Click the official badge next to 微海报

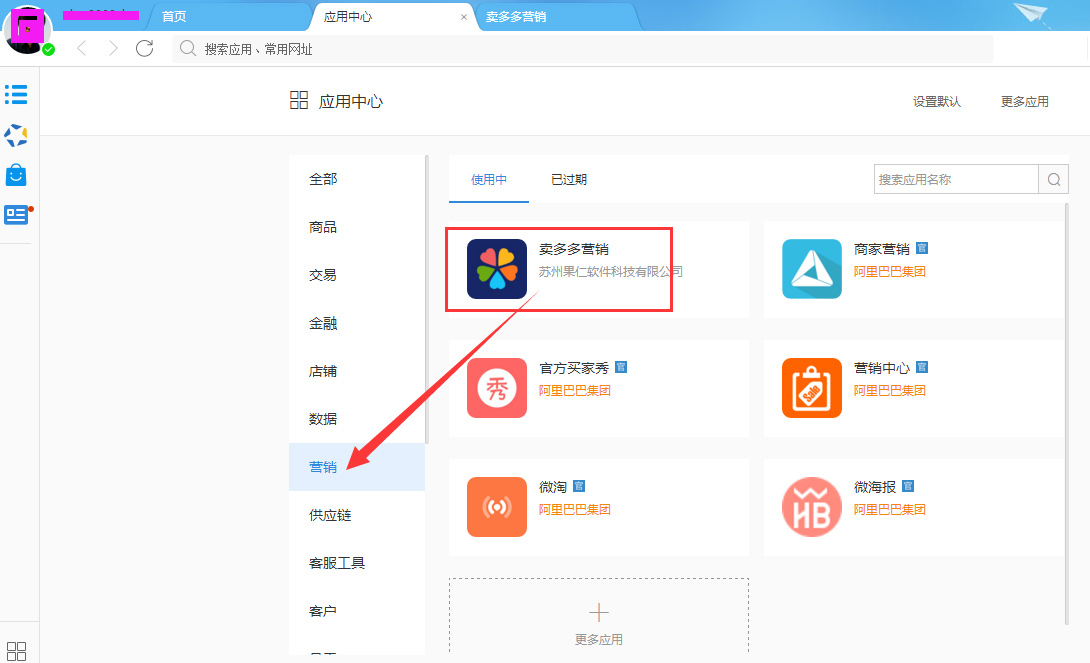[907, 486]
